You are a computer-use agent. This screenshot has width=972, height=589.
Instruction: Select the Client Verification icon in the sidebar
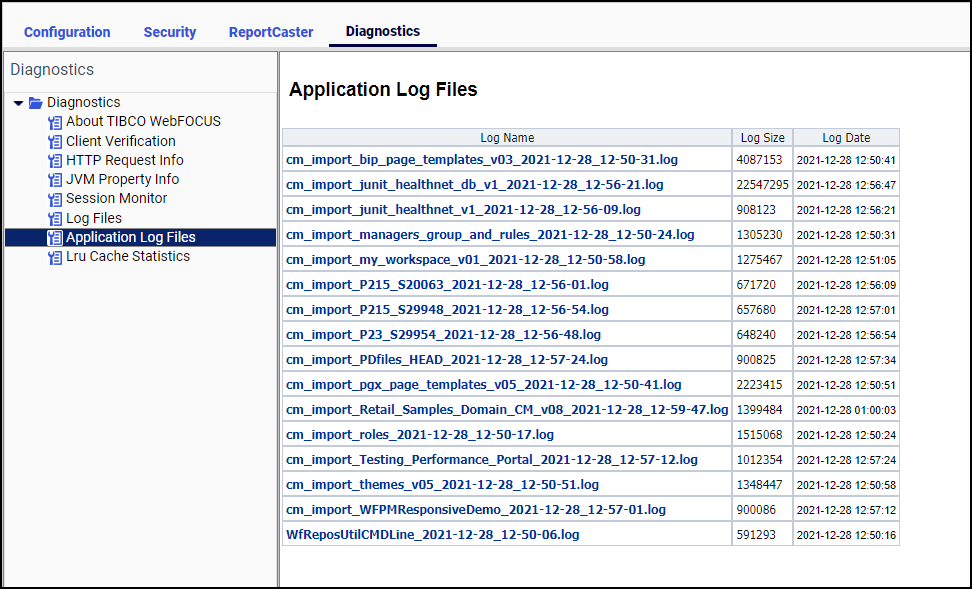56,141
